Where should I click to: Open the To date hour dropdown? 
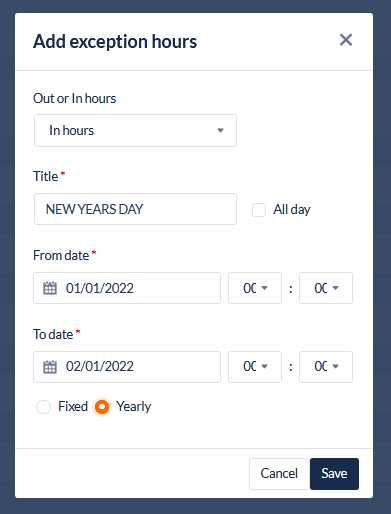pos(255,367)
